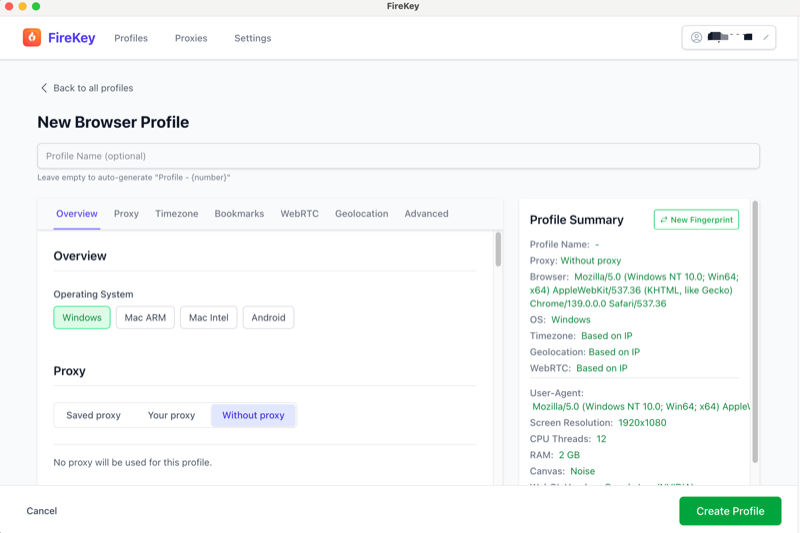The image size is (800, 533).
Task: Open the Proxies page in top navigation
Action: point(191,38)
